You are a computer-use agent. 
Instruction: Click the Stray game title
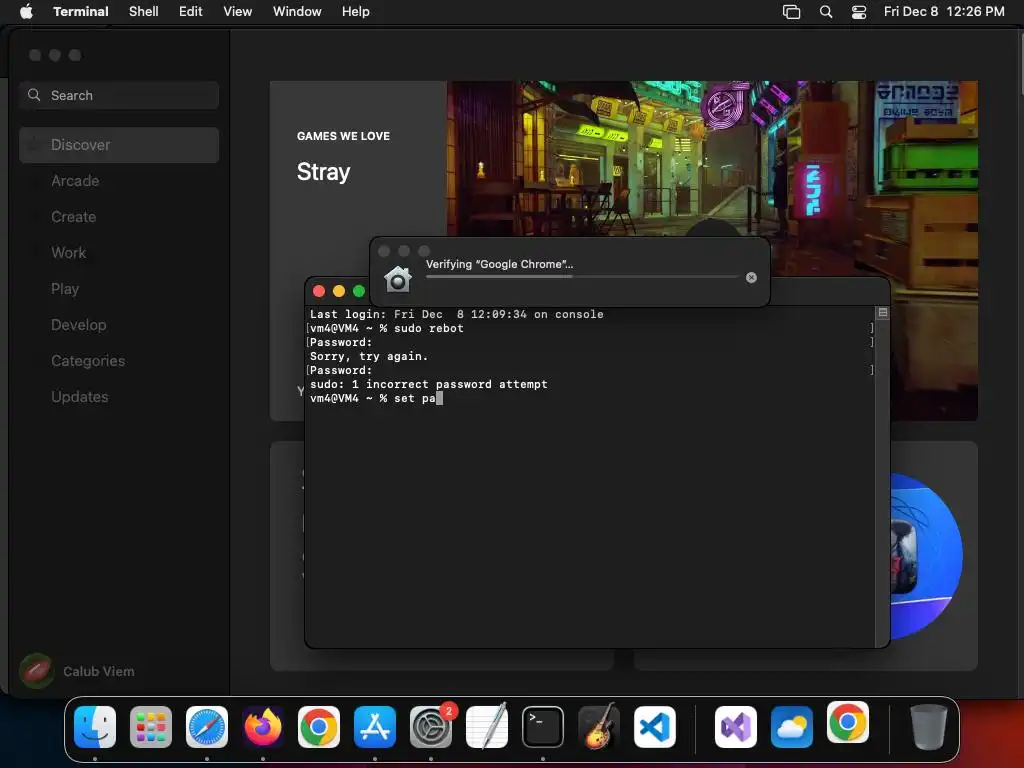coord(323,172)
